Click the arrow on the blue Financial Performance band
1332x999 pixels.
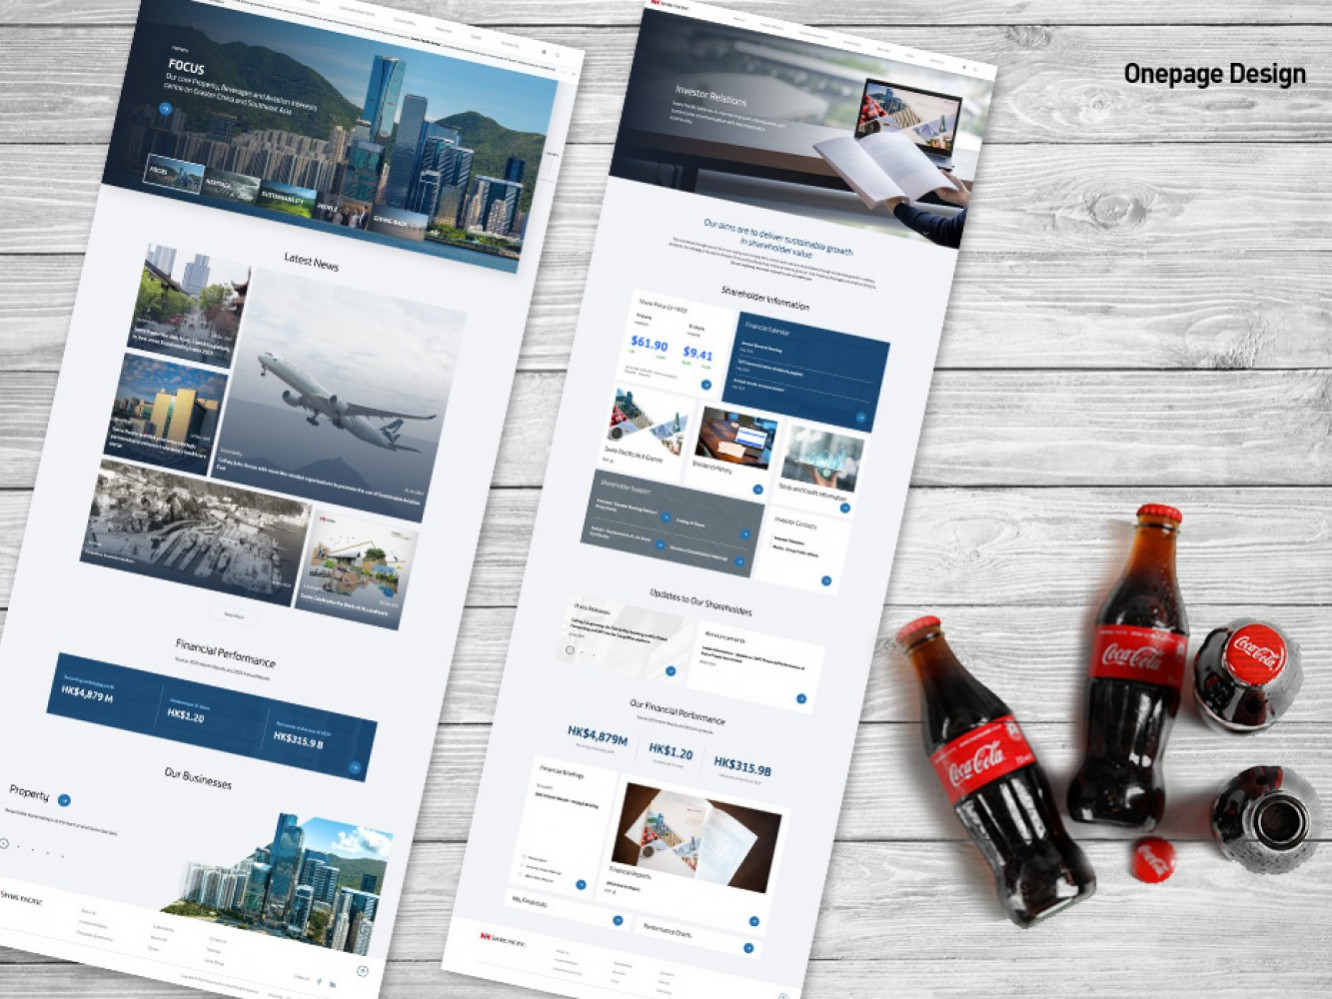click(354, 768)
